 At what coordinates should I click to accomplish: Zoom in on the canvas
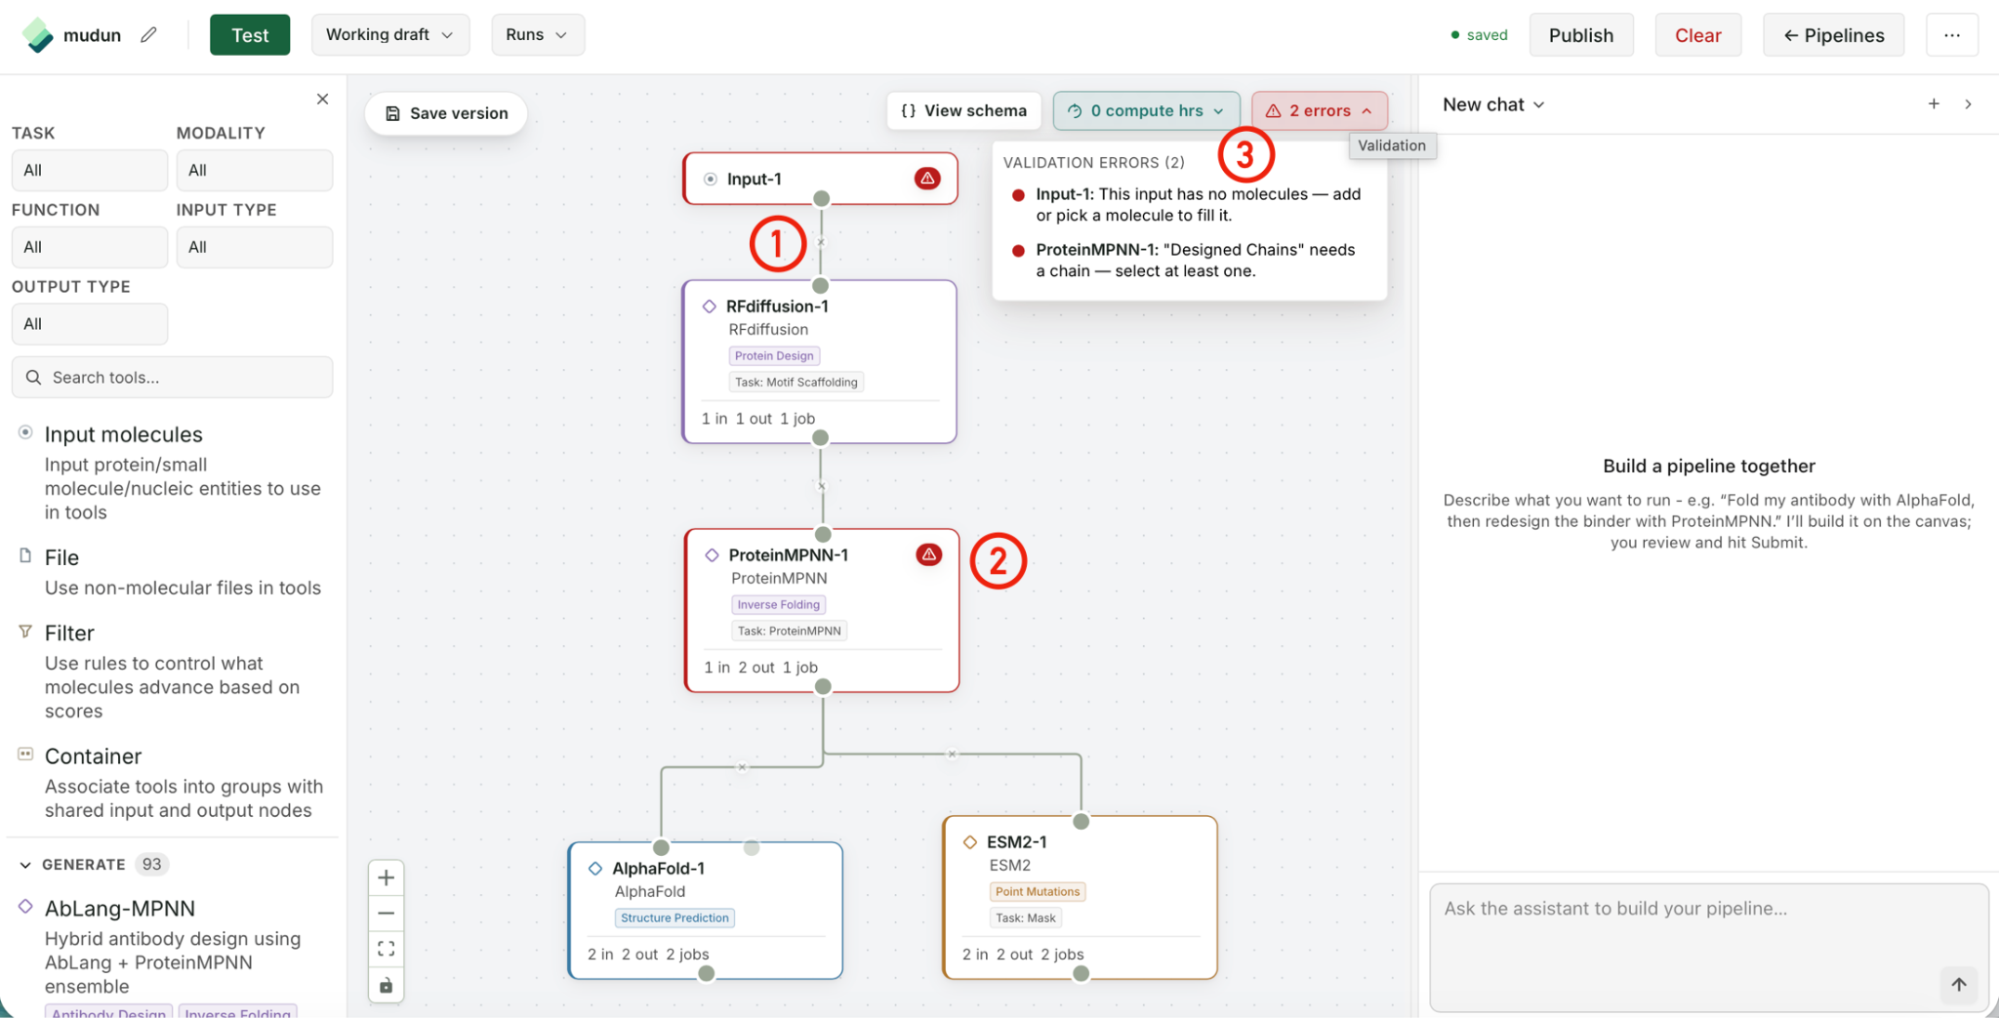(386, 878)
